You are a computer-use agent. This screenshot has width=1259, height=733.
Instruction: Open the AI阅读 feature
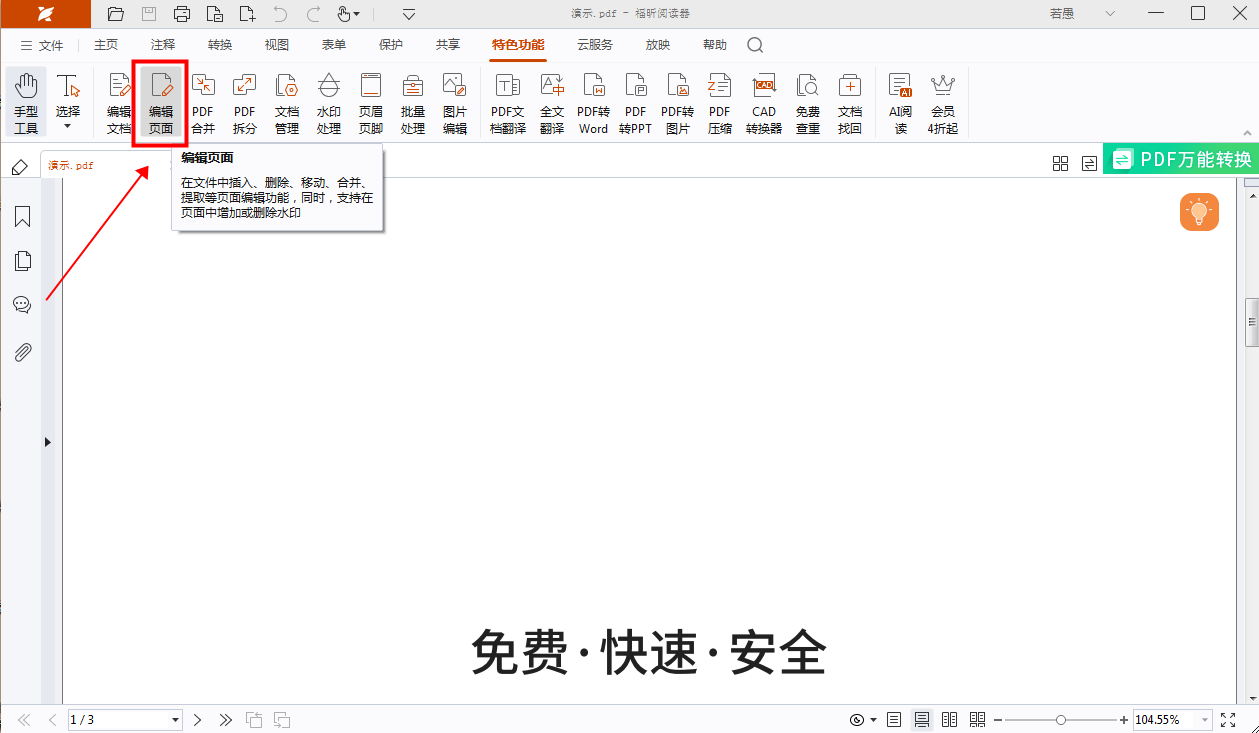(899, 100)
